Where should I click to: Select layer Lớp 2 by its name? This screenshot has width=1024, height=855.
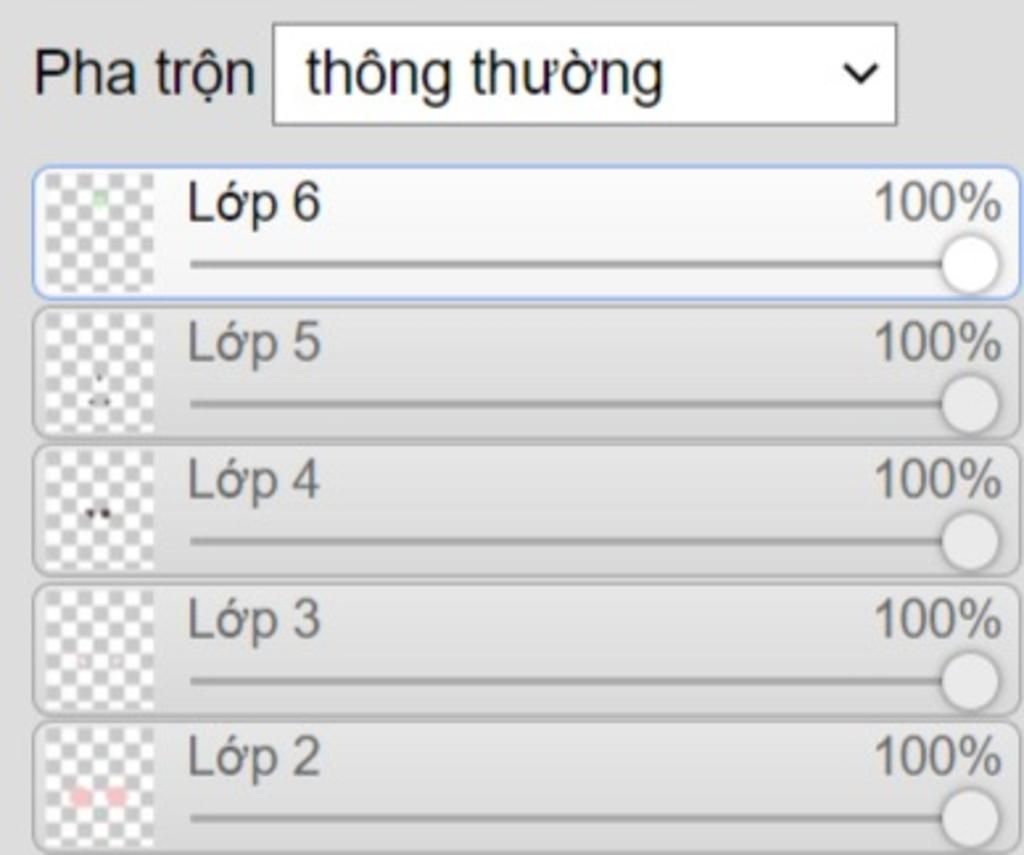(x=254, y=757)
